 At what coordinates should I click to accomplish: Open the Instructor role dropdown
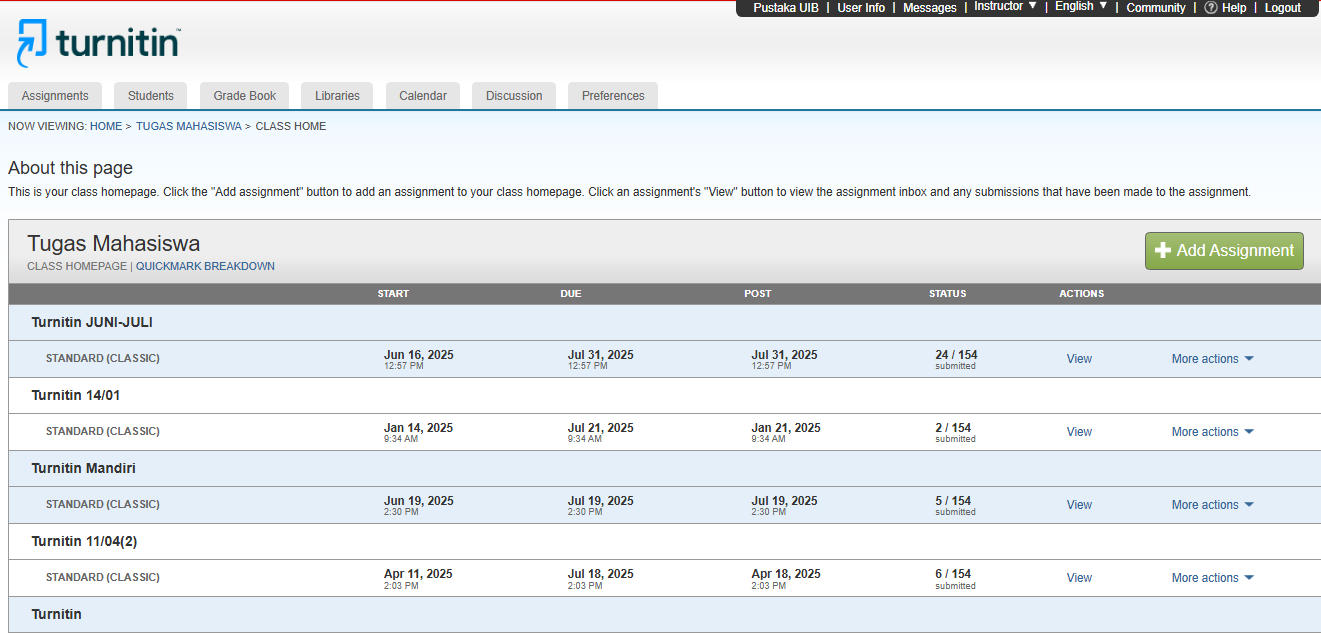click(1005, 7)
